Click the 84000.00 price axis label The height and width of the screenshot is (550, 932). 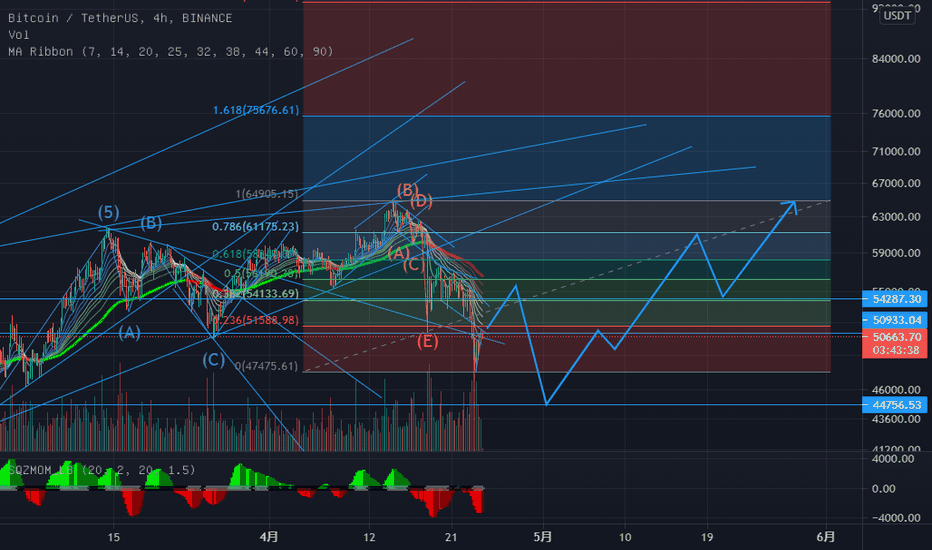point(896,59)
